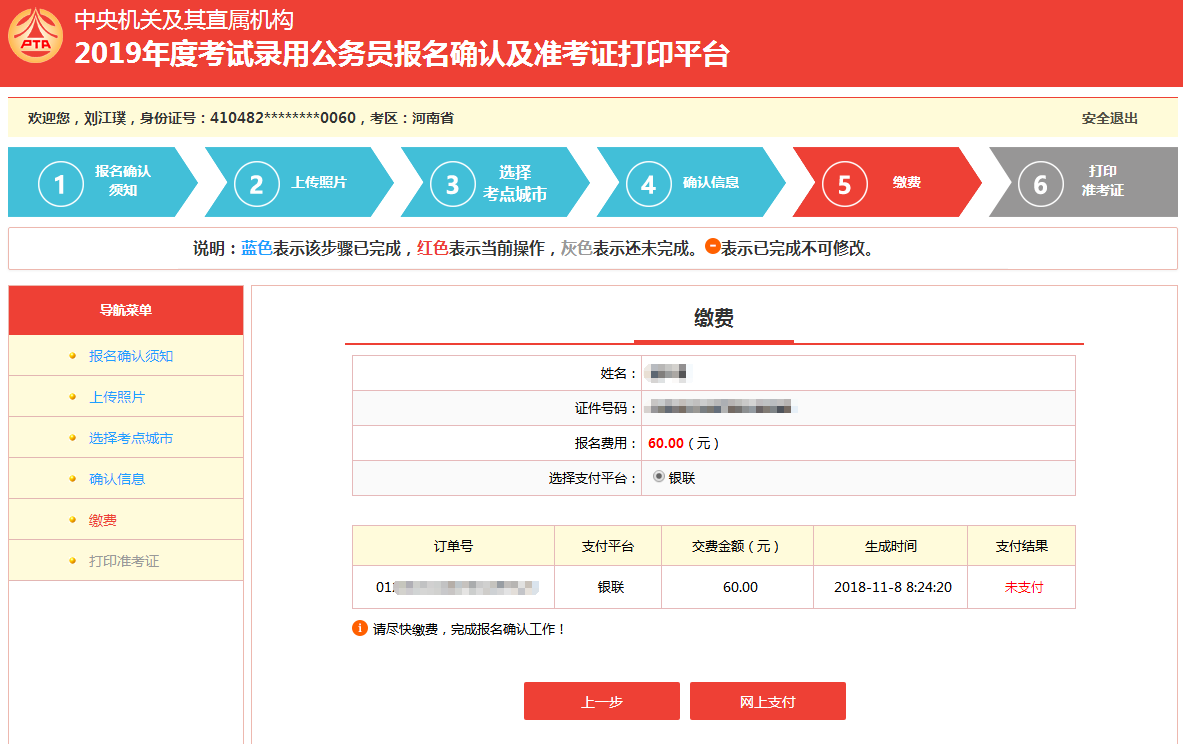This screenshot has height=744, width=1183.
Task: Click step 1 circle 报名确认须知
Action: pyautogui.click(x=60, y=183)
